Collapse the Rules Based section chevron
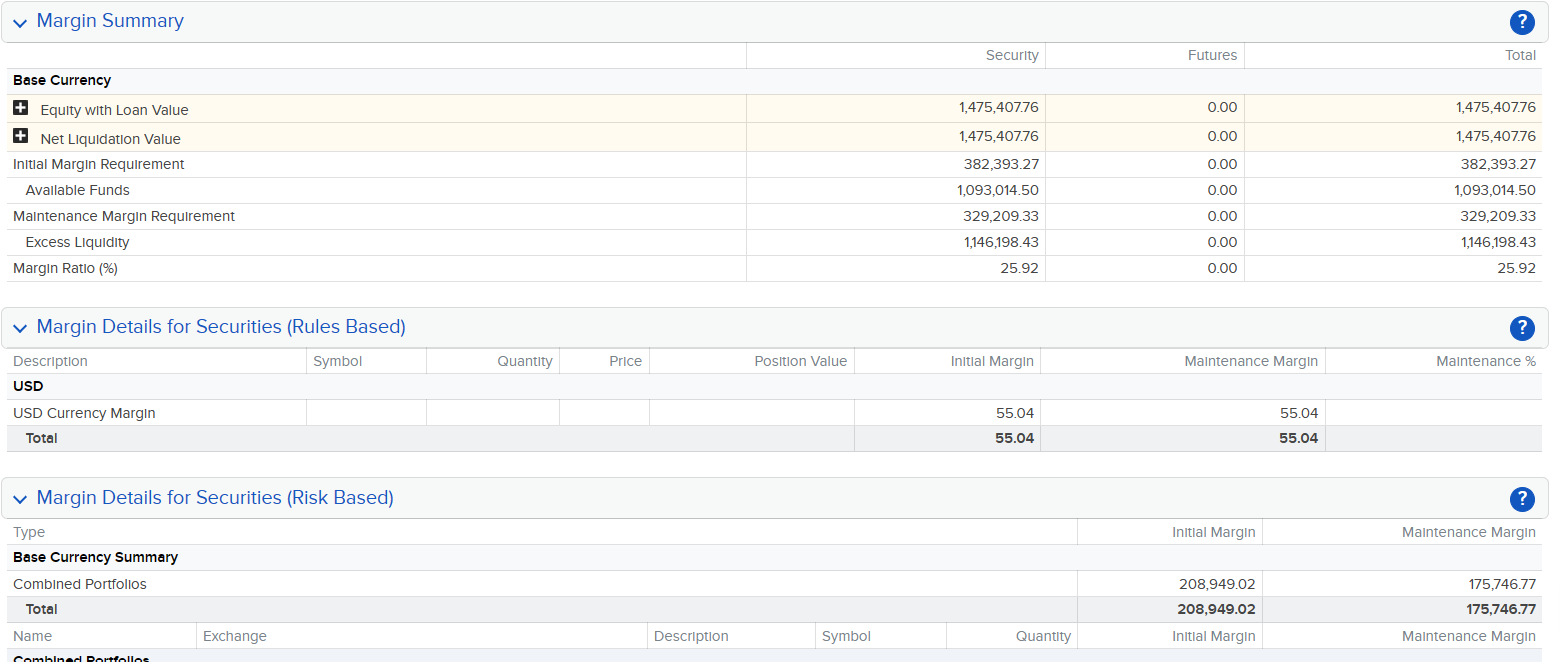Screen dimensions: 1560x662 [x=20, y=328]
